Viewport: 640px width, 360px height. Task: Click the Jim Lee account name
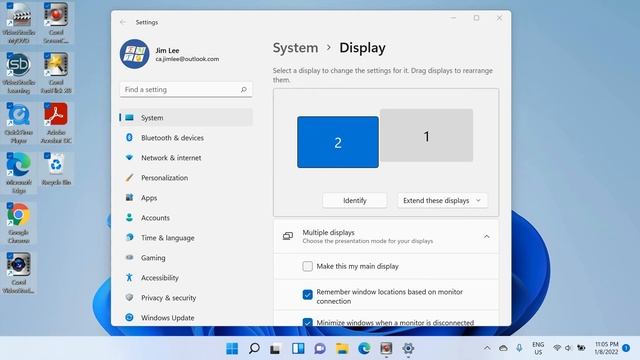167,51
